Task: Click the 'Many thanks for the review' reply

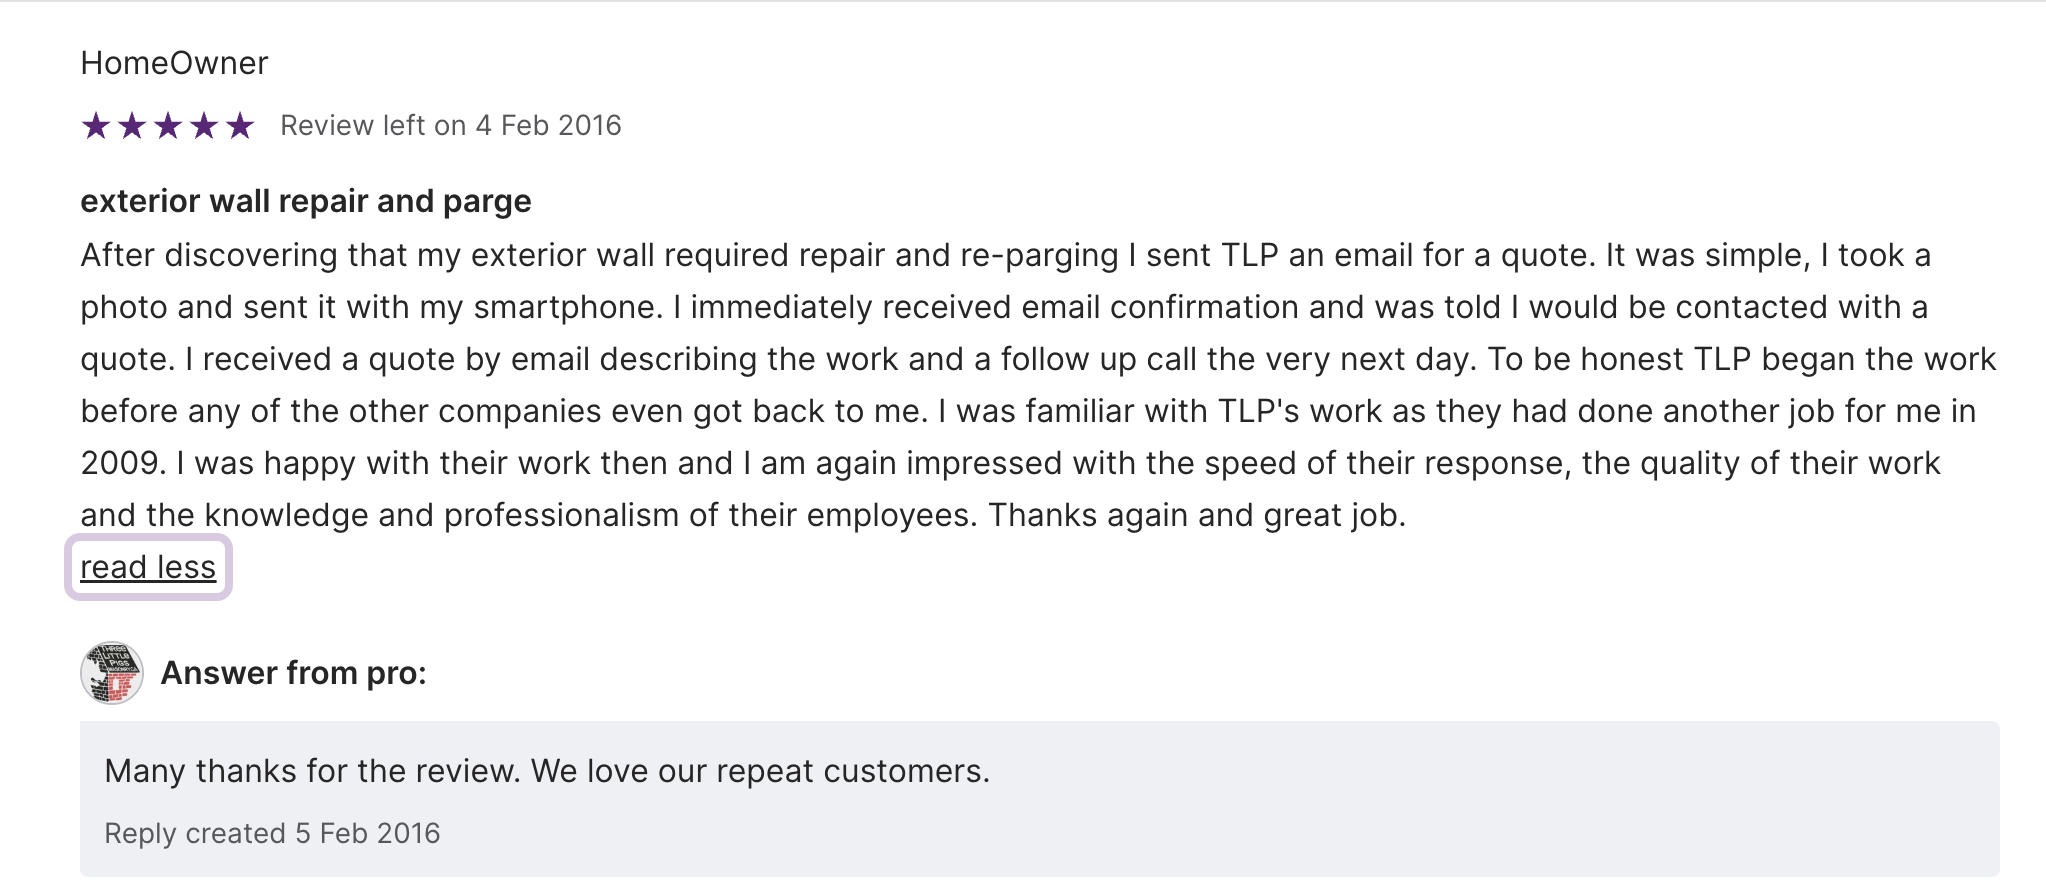Action: 546,771
